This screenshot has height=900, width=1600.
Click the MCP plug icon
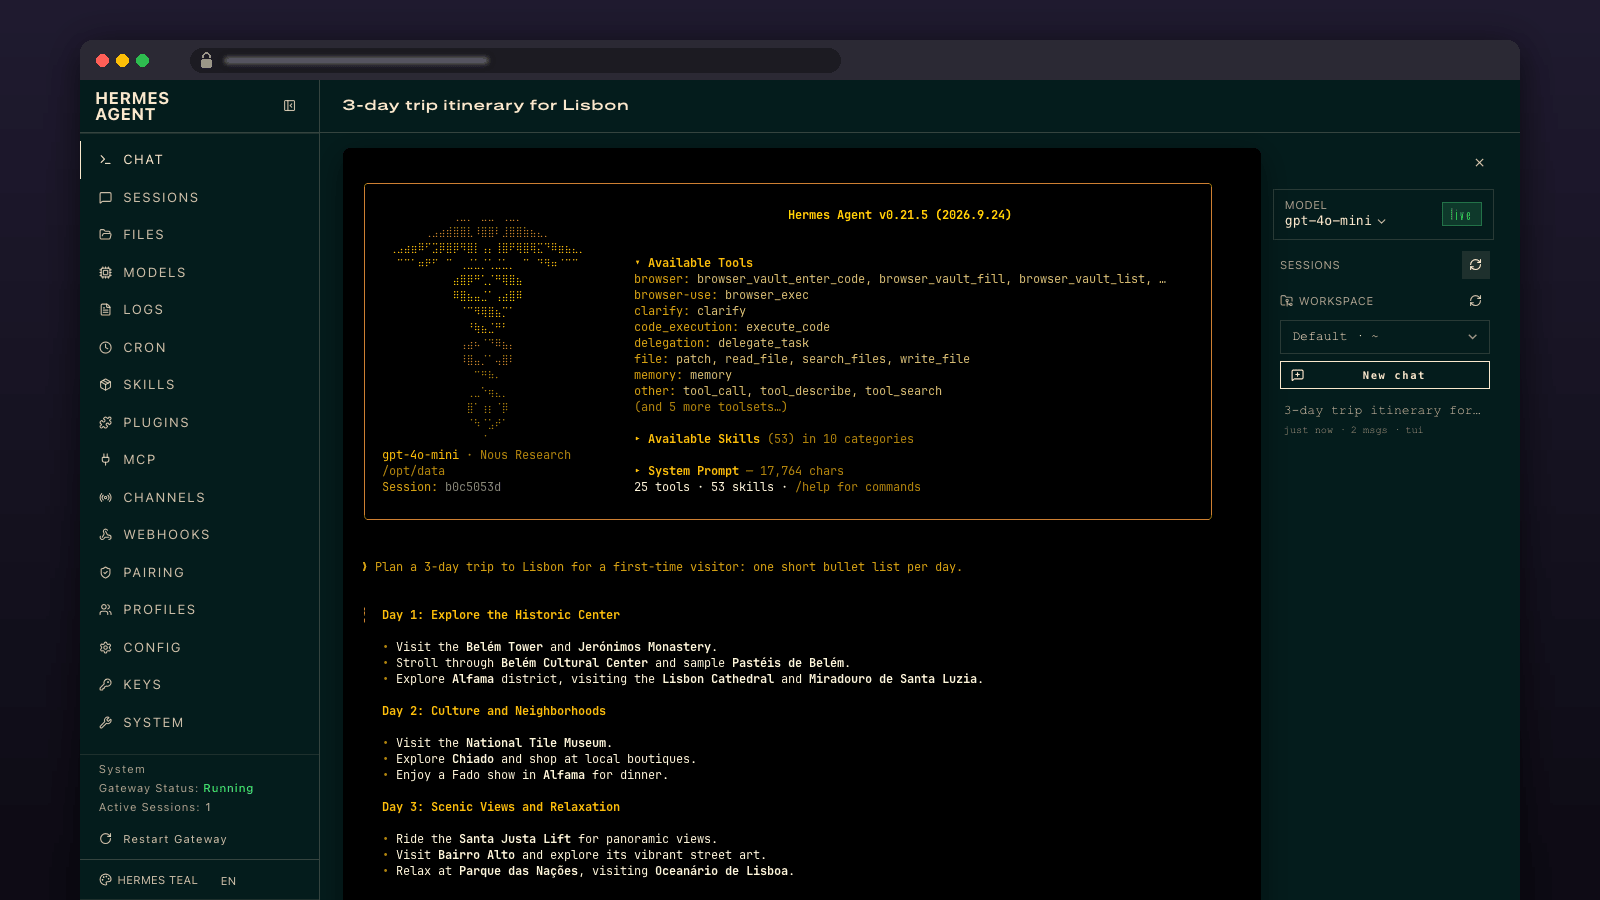(105, 460)
